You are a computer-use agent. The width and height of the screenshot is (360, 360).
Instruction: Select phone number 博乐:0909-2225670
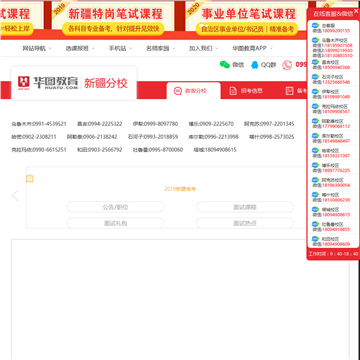pyautogui.click(x=211, y=124)
